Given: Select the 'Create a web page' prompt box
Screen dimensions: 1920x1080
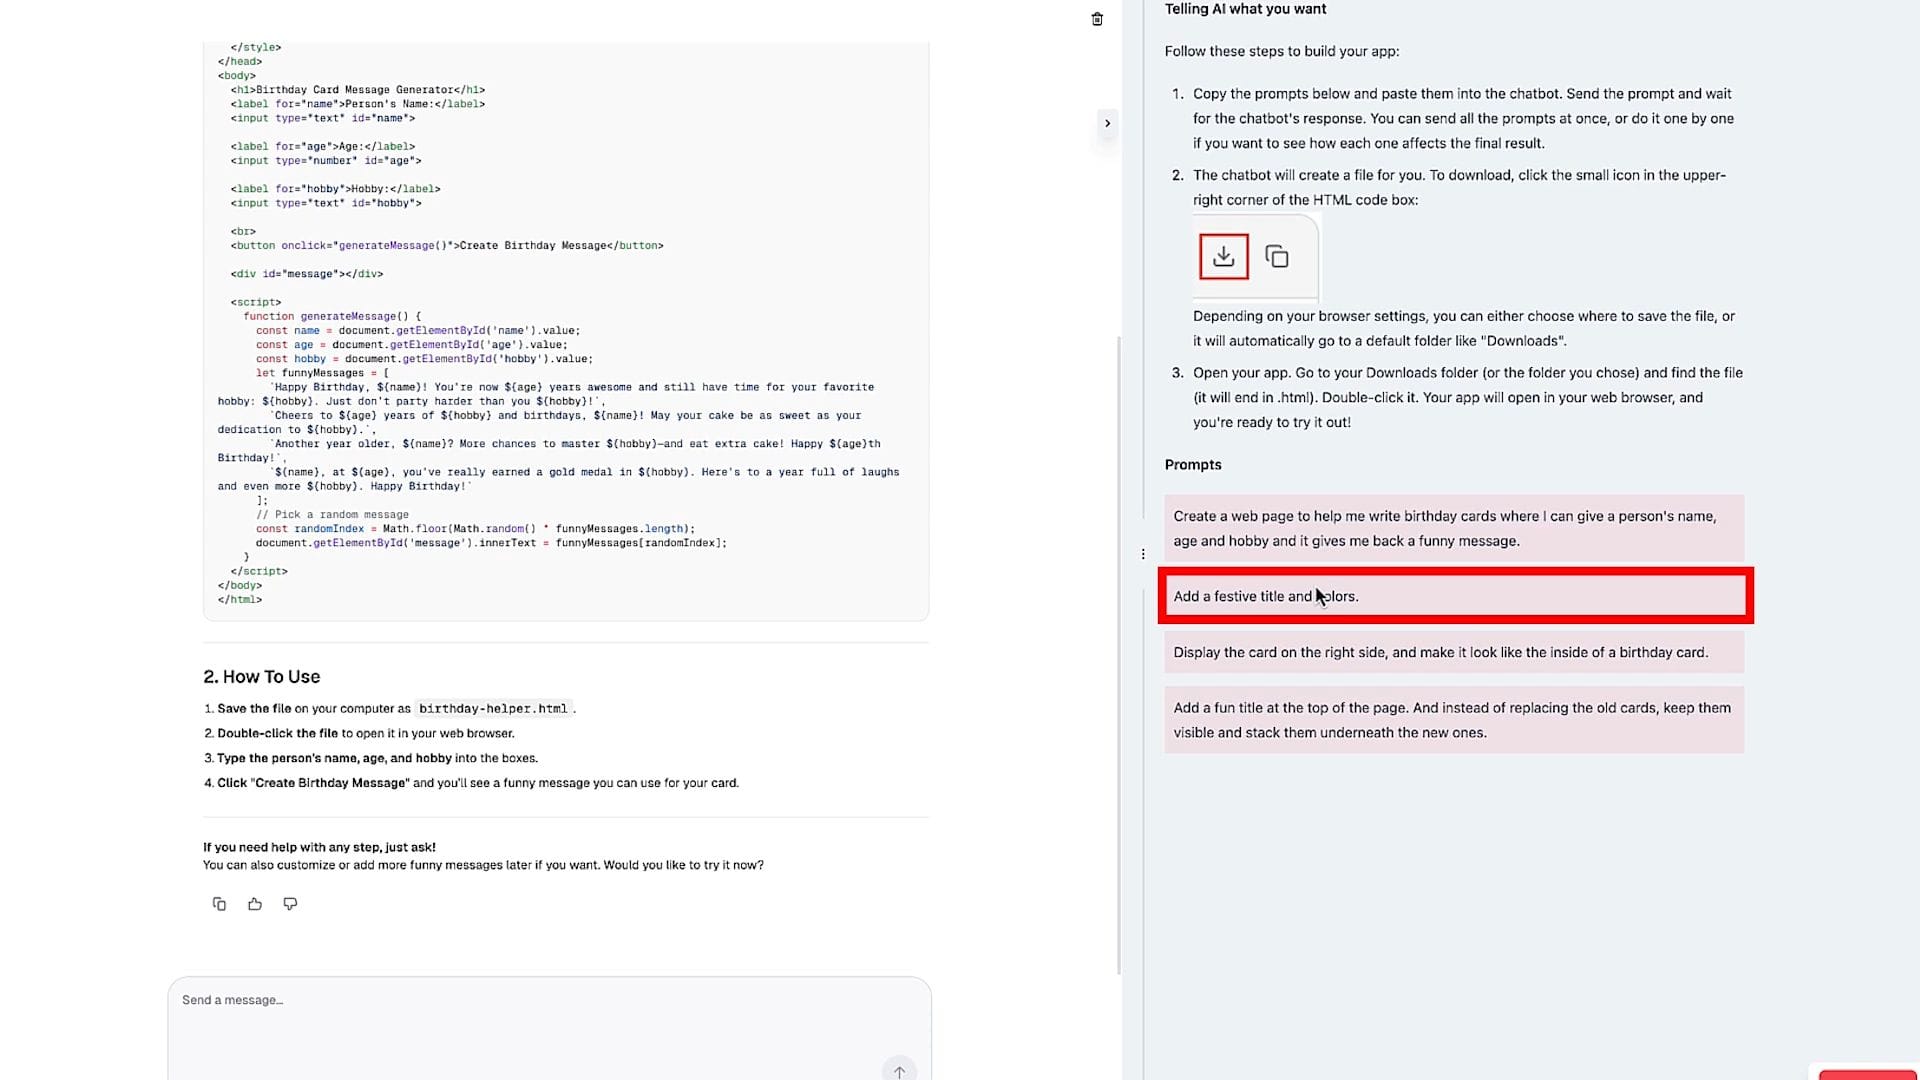Looking at the screenshot, I should pos(1454,529).
